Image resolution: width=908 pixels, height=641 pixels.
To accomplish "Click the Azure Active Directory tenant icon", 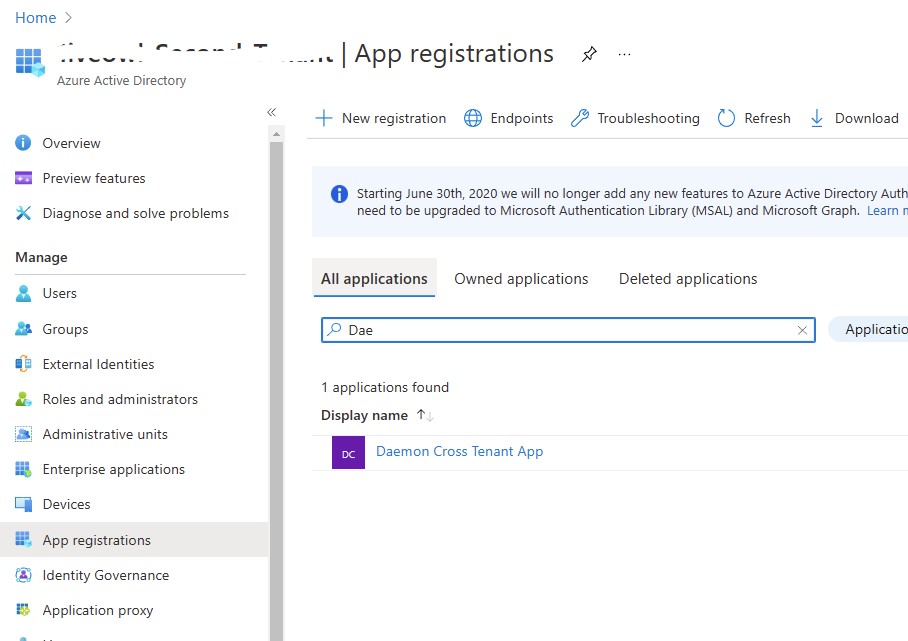I will coord(30,62).
